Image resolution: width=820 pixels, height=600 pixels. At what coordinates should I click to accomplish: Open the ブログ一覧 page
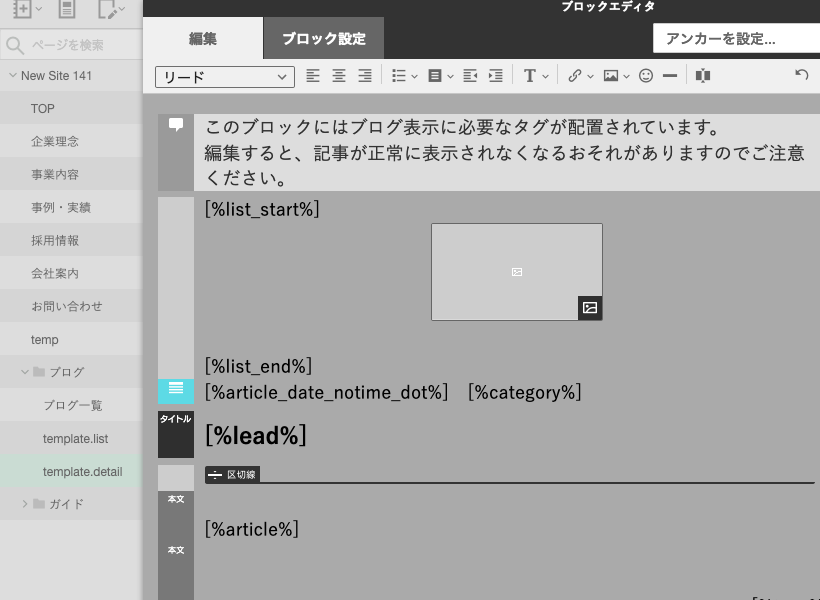point(71,405)
